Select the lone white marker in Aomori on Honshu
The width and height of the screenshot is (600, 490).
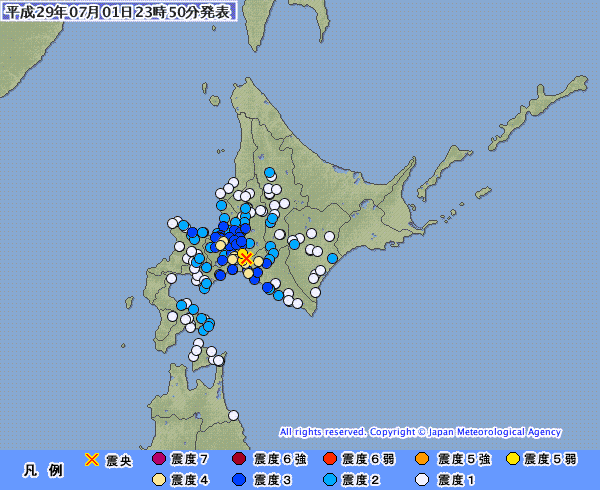click(x=233, y=415)
